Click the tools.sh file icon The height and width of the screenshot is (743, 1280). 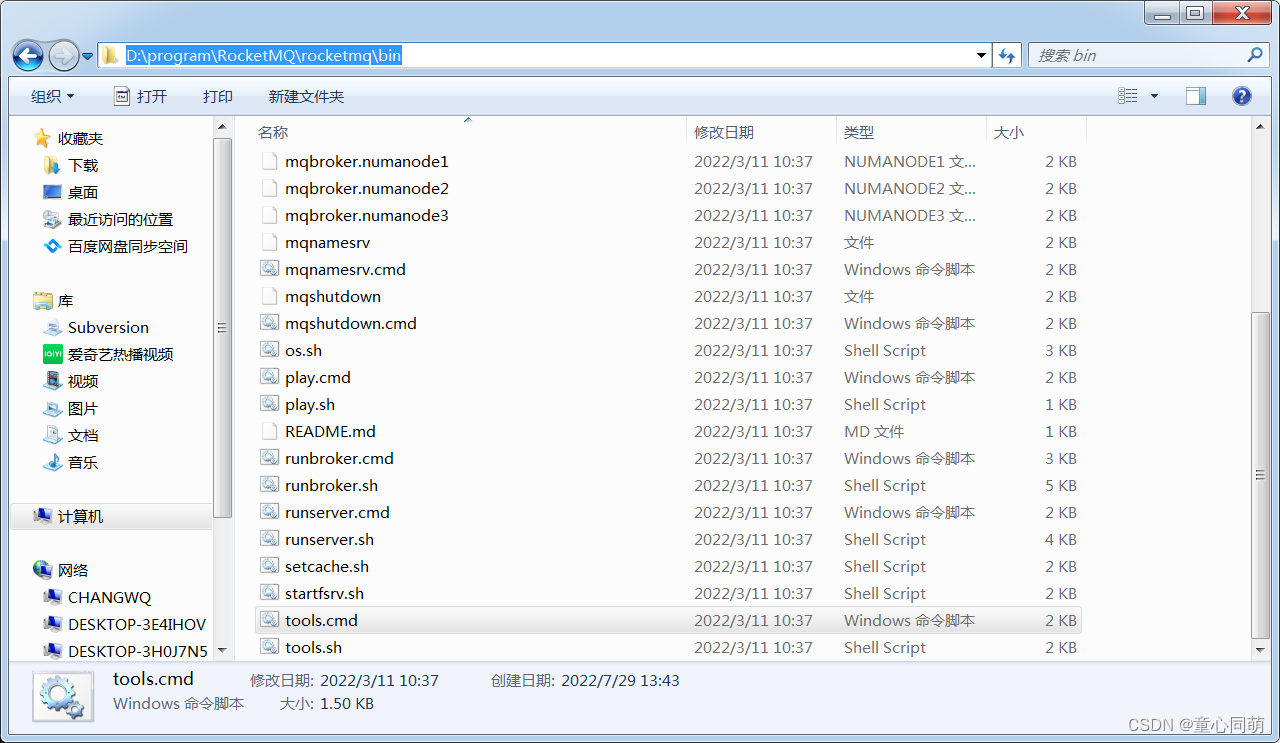(268, 647)
